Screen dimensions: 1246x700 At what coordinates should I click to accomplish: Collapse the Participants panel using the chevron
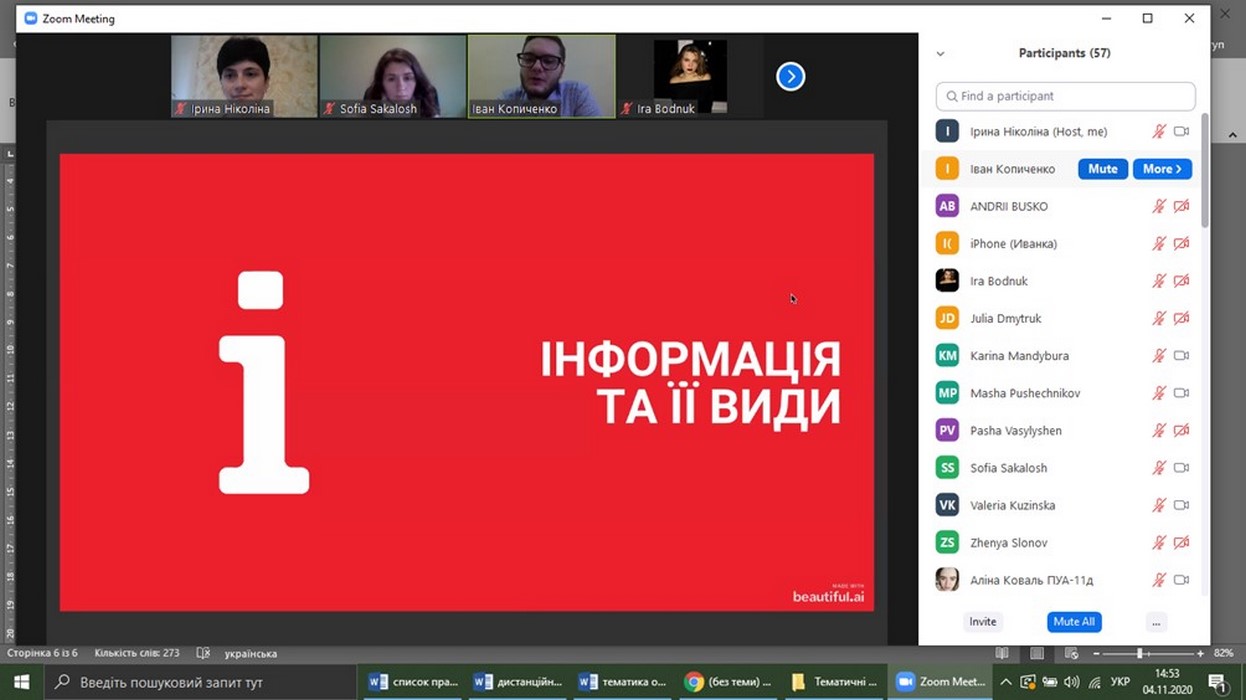click(940, 54)
